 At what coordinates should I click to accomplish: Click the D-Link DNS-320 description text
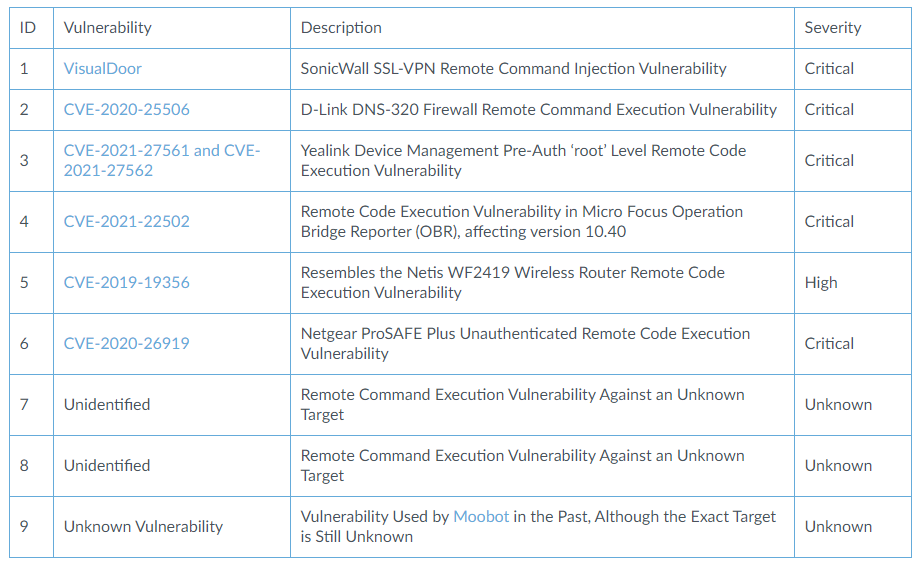(539, 110)
